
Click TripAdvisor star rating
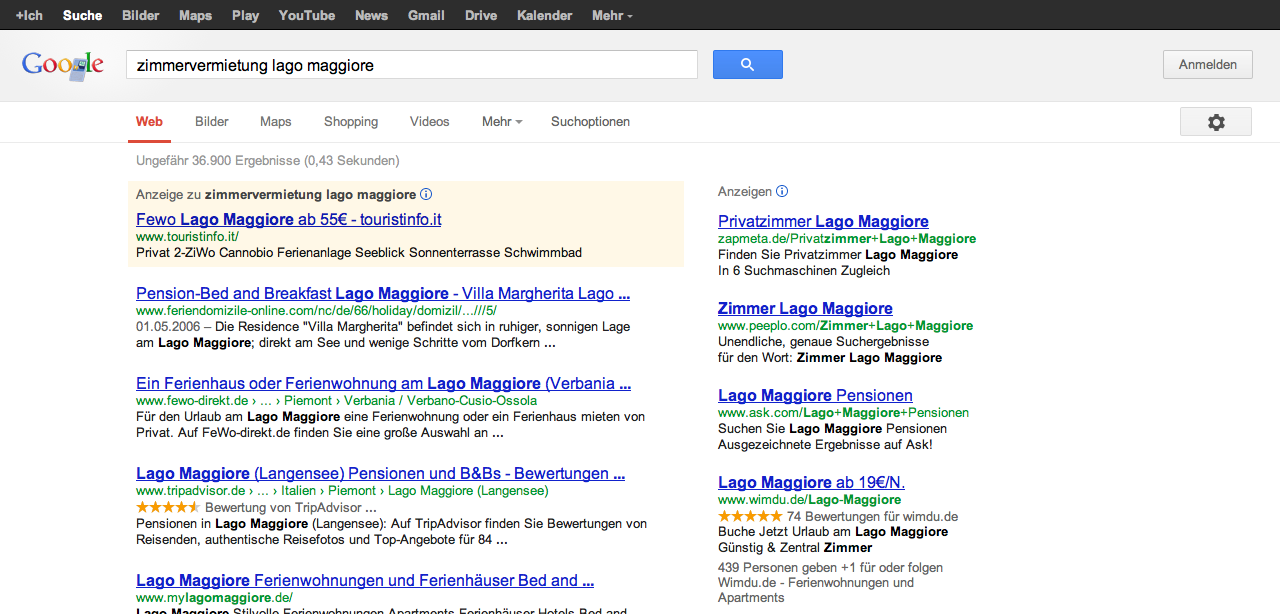[x=168, y=507]
